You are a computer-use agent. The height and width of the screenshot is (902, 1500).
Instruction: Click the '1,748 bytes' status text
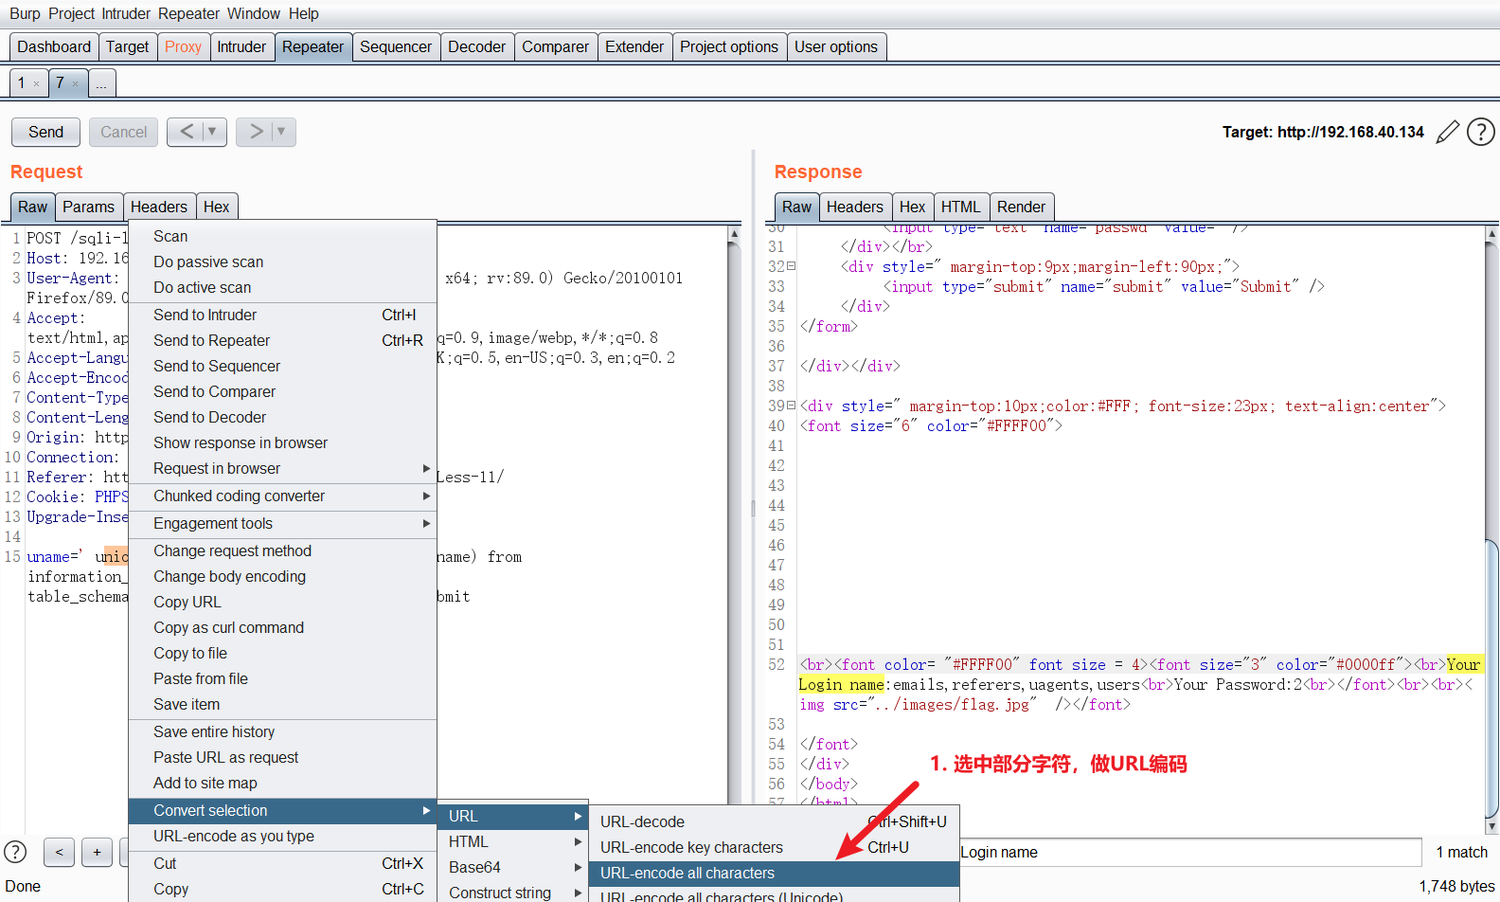click(x=1456, y=887)
